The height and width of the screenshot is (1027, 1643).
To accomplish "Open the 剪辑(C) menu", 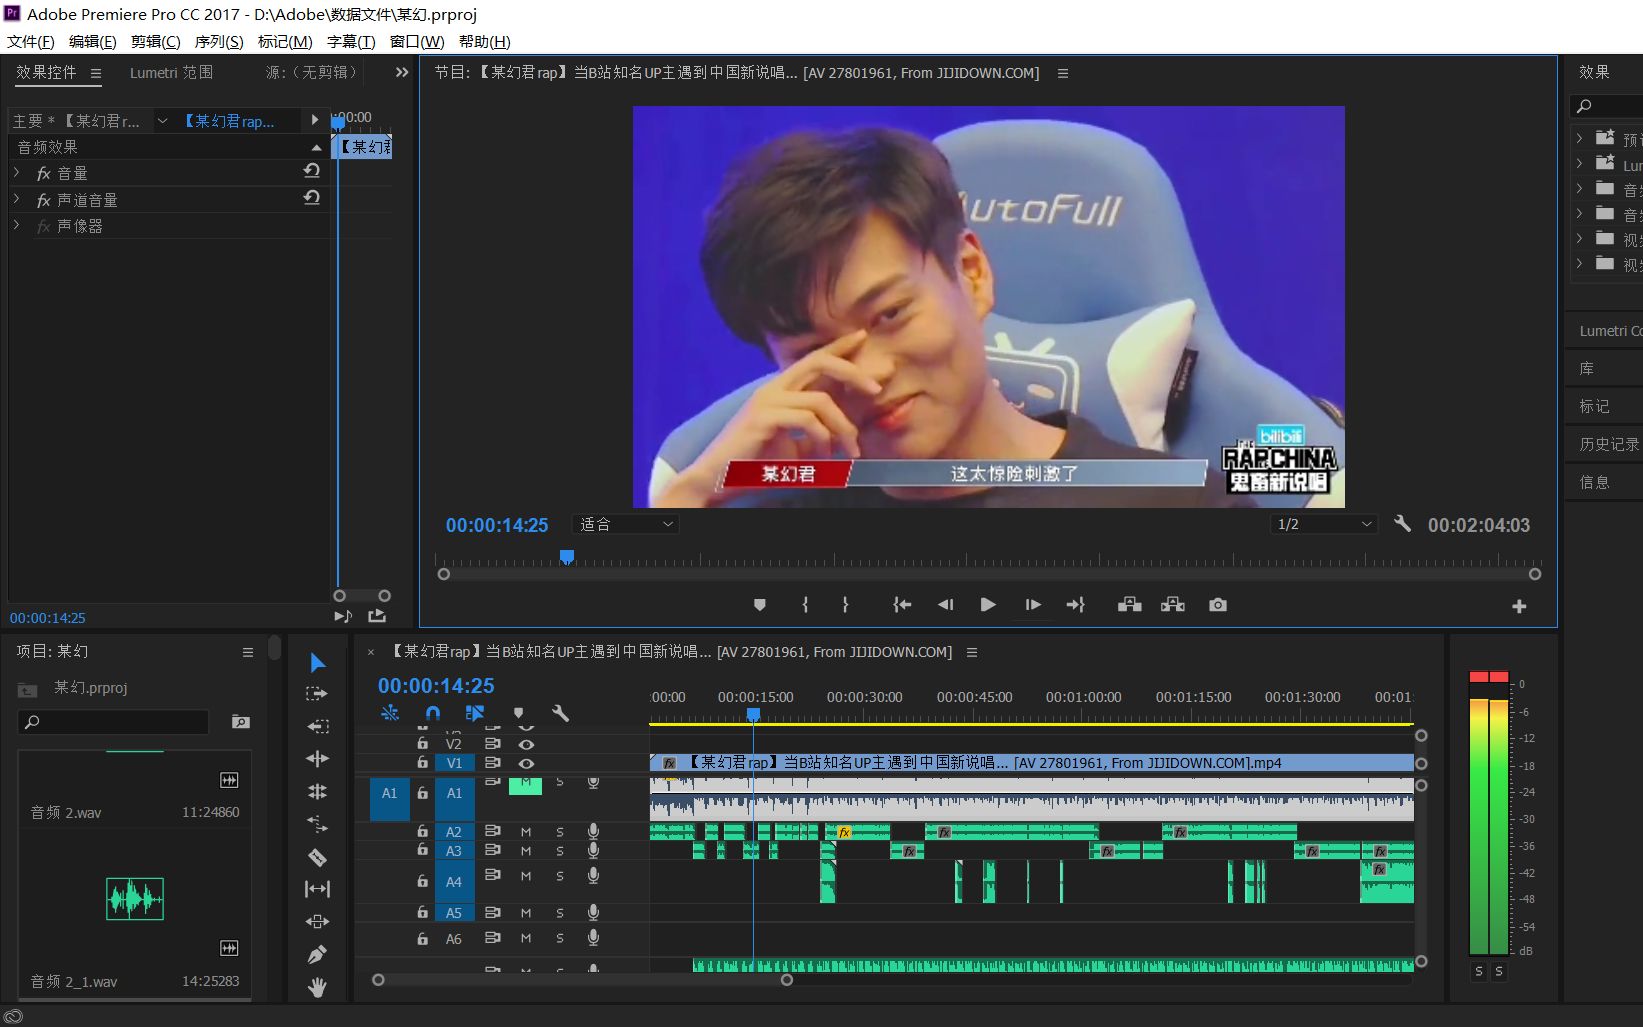I will coord(155,41).
